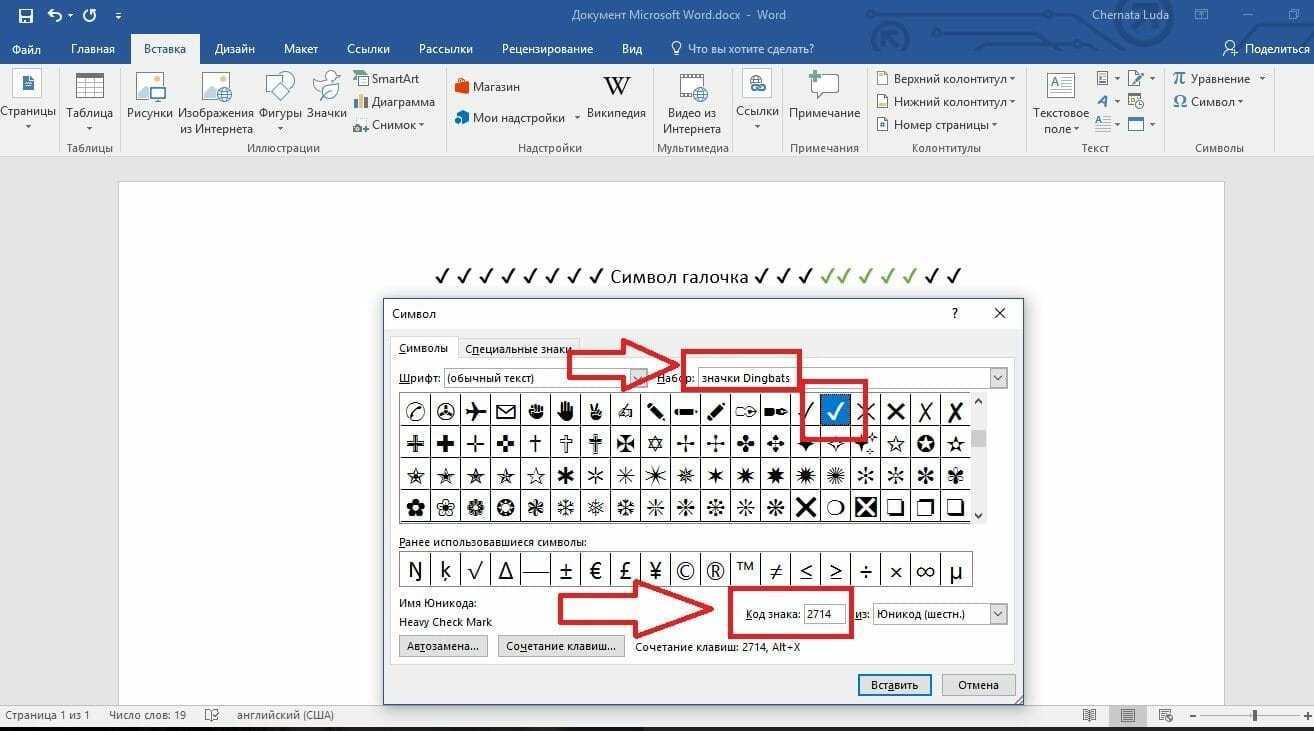Expand the Шрифт font dropdown

638,378
